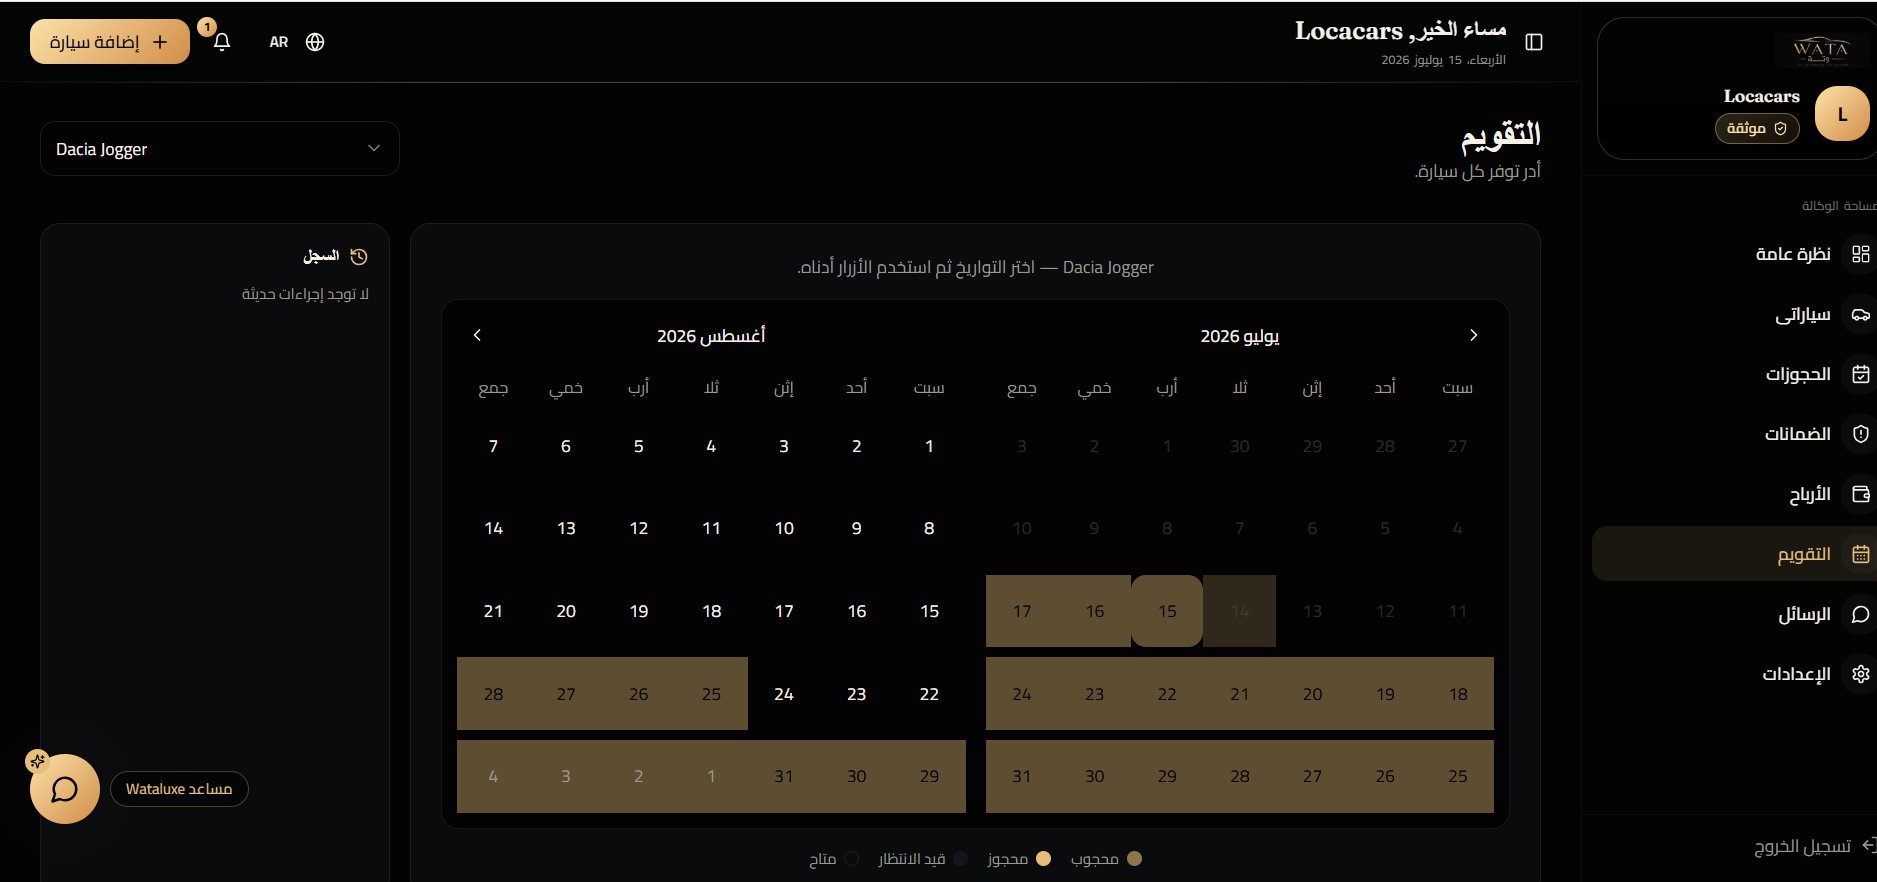Select August 19 in the calendar

[639, 611]
